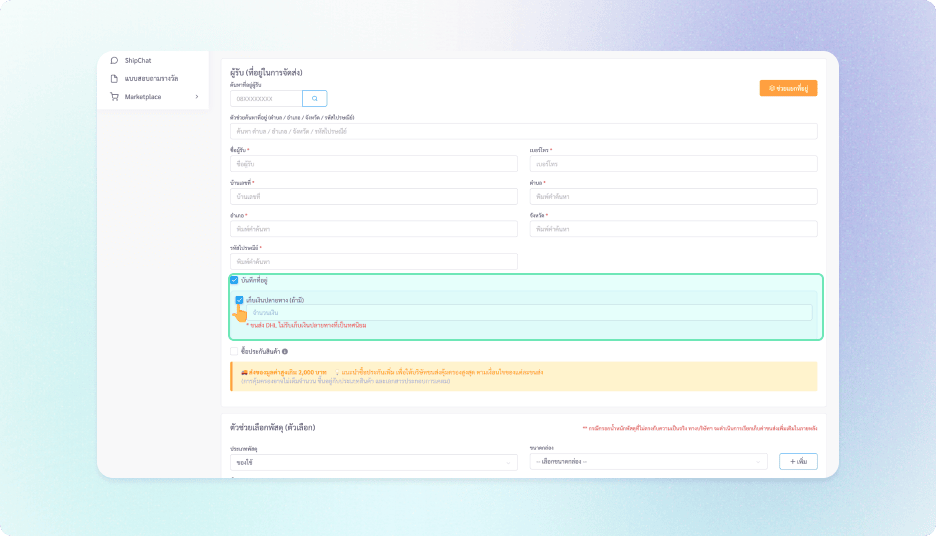
Task: Open ShipChat via its chat bubble icon
Action: [x=114, y=60]
